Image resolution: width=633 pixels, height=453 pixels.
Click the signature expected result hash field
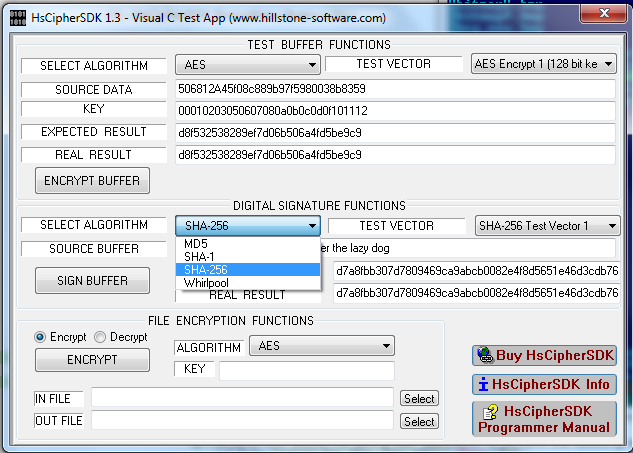[x=476, y=271]
